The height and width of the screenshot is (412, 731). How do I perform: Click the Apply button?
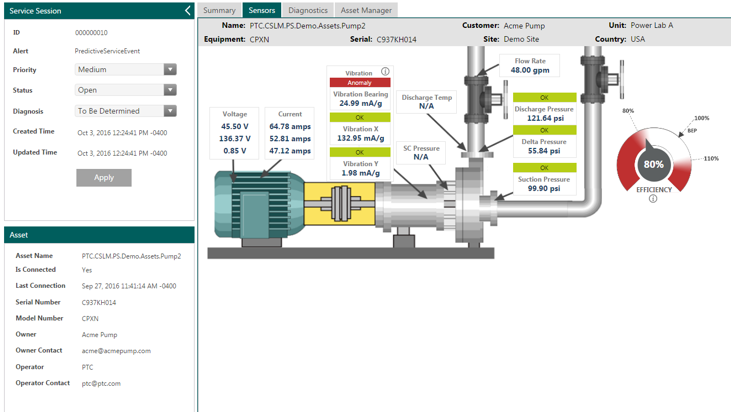tap(104, 178)
